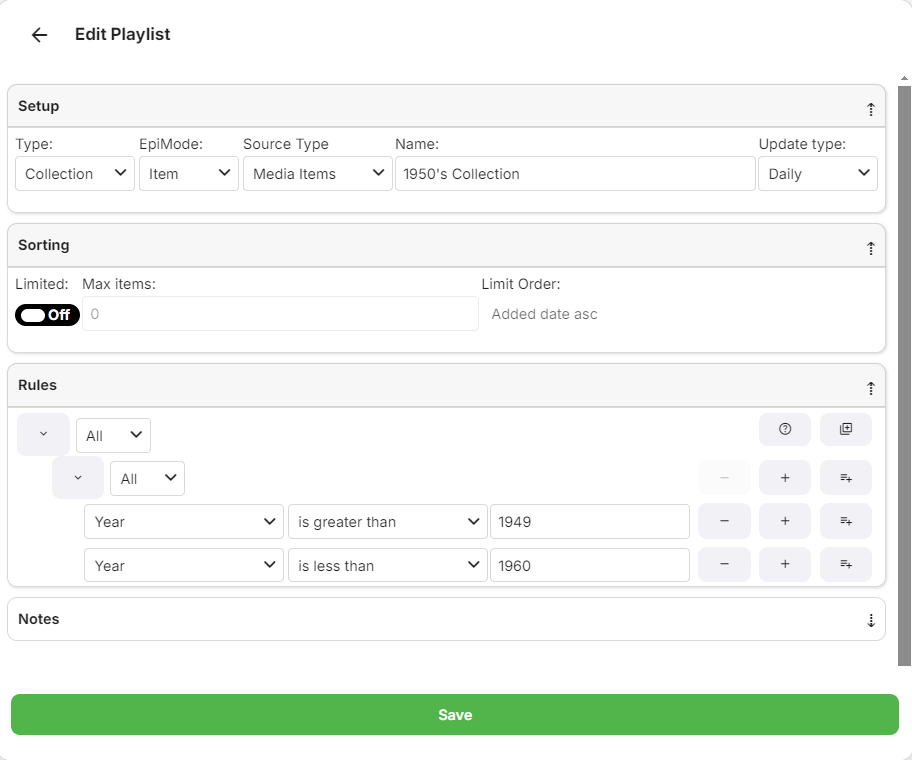Image resolution: width=912 pixels, height=760 pixels.
Task: Open the Source Type Media Items dropdown
Action: tap(317, 174)
